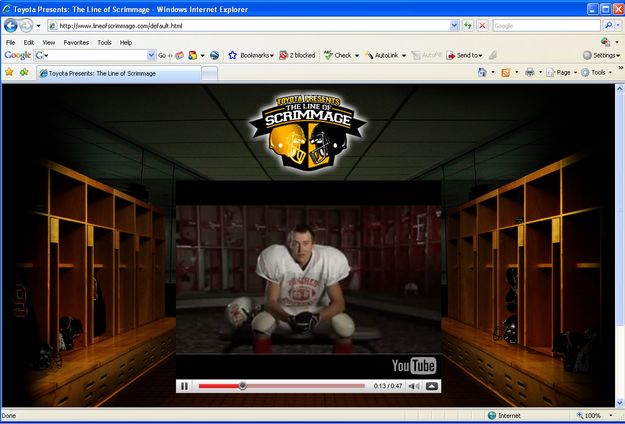Click the Line of Scrimmage helmet logo
This screenshot has height=424, width=625.
coord(308,132)
